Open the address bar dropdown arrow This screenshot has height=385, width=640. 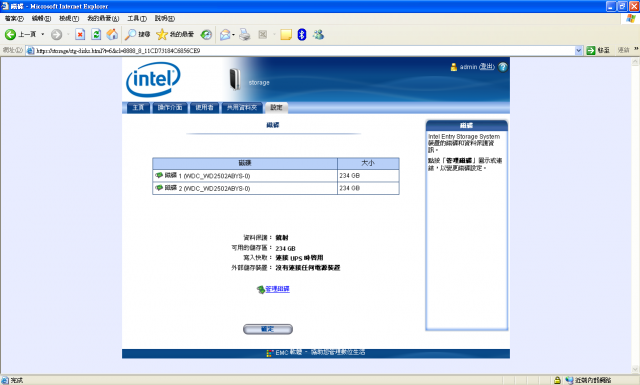click(x=578, y=51)
